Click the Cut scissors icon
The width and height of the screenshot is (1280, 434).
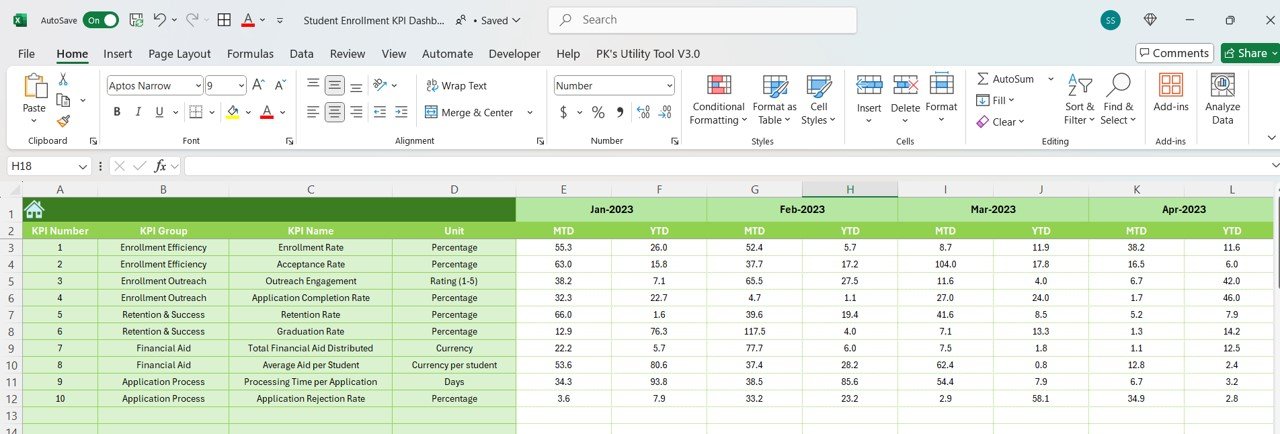point(63,79)
